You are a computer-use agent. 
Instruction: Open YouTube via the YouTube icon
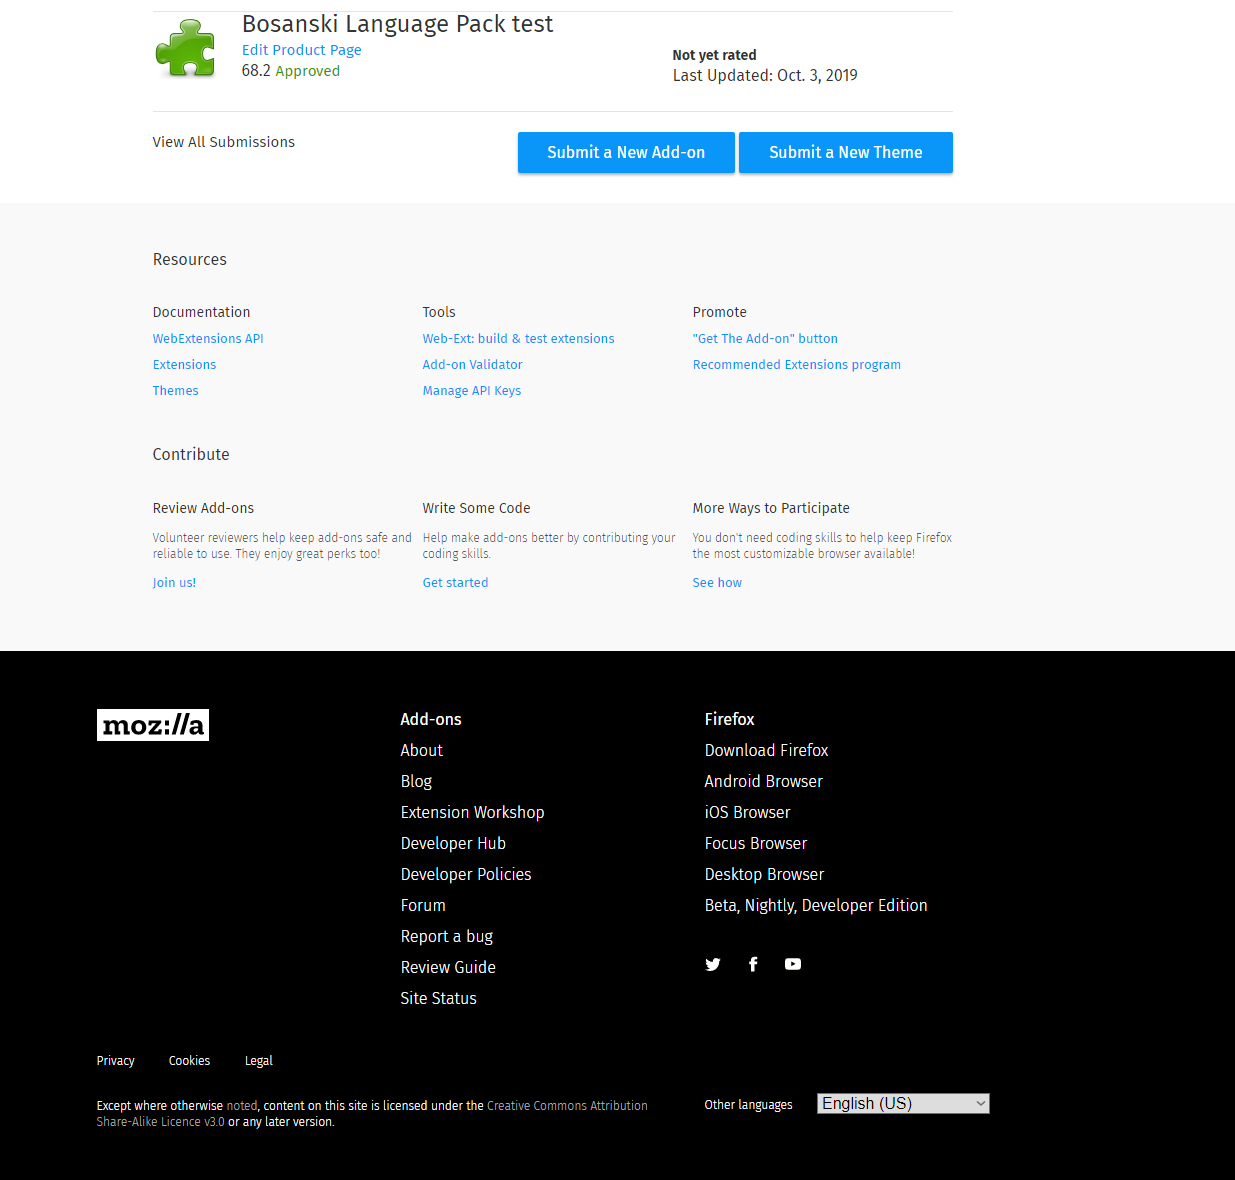(792, 963)
